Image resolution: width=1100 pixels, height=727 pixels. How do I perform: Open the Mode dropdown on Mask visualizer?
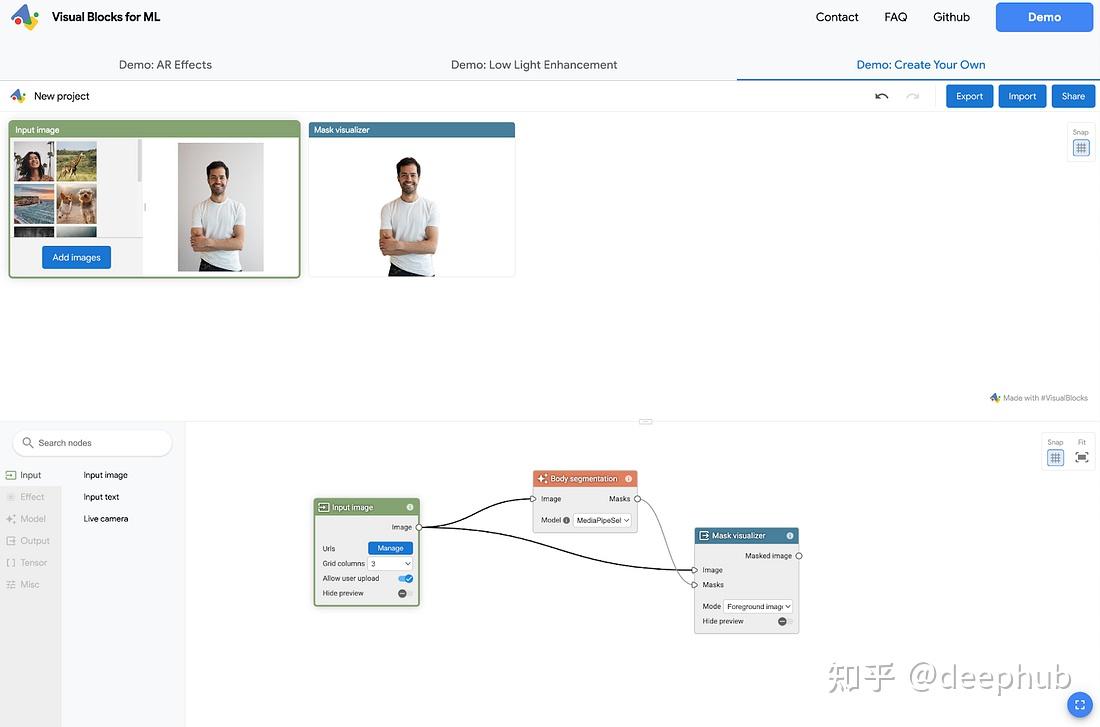point(757,605)
